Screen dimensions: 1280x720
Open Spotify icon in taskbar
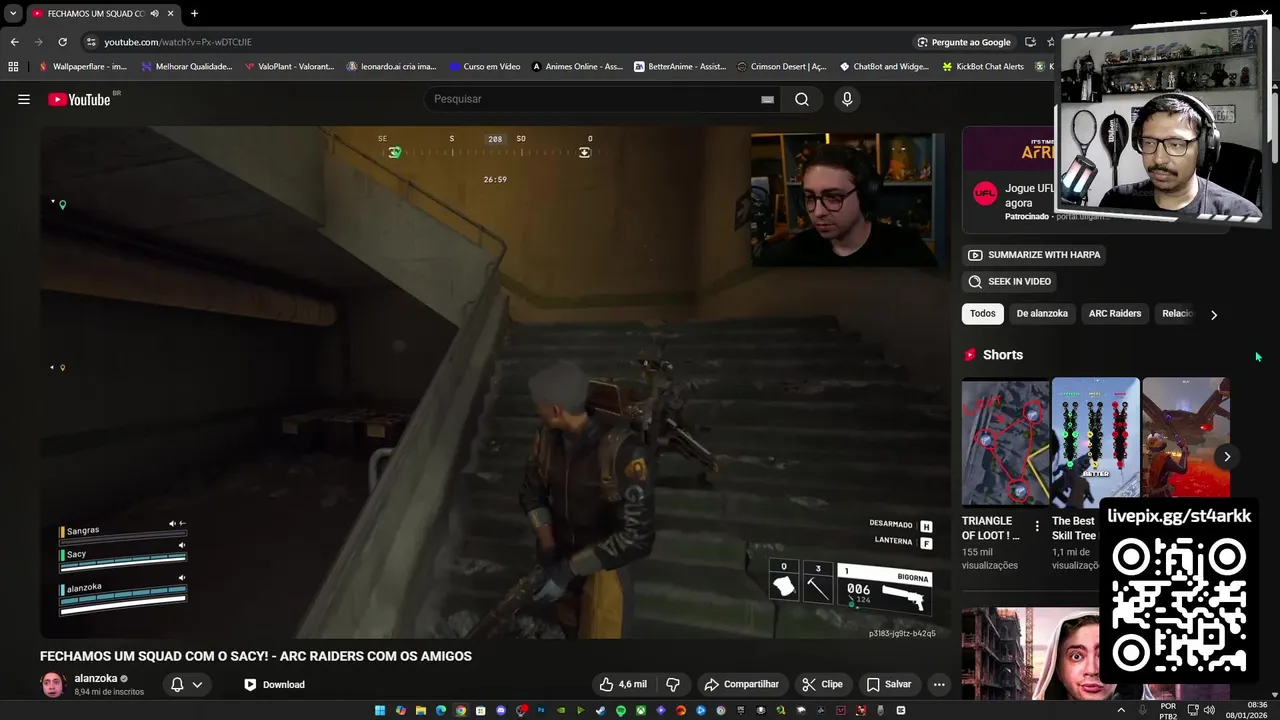621,710
